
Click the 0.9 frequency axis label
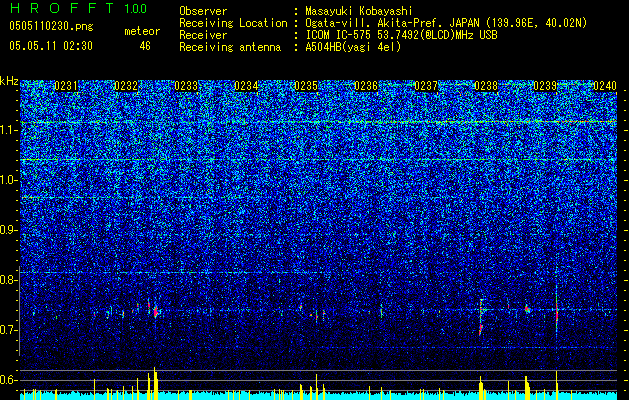[9, 230]
